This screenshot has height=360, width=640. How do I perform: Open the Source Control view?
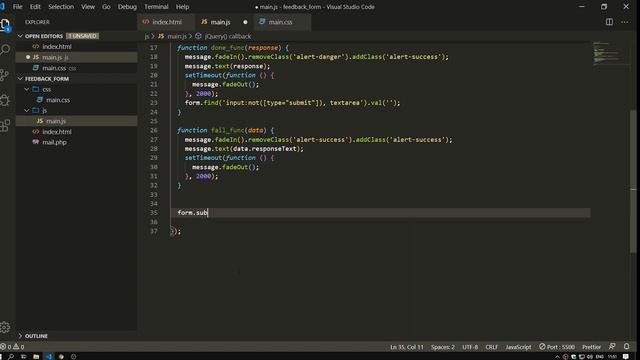[x=5, y=75]
